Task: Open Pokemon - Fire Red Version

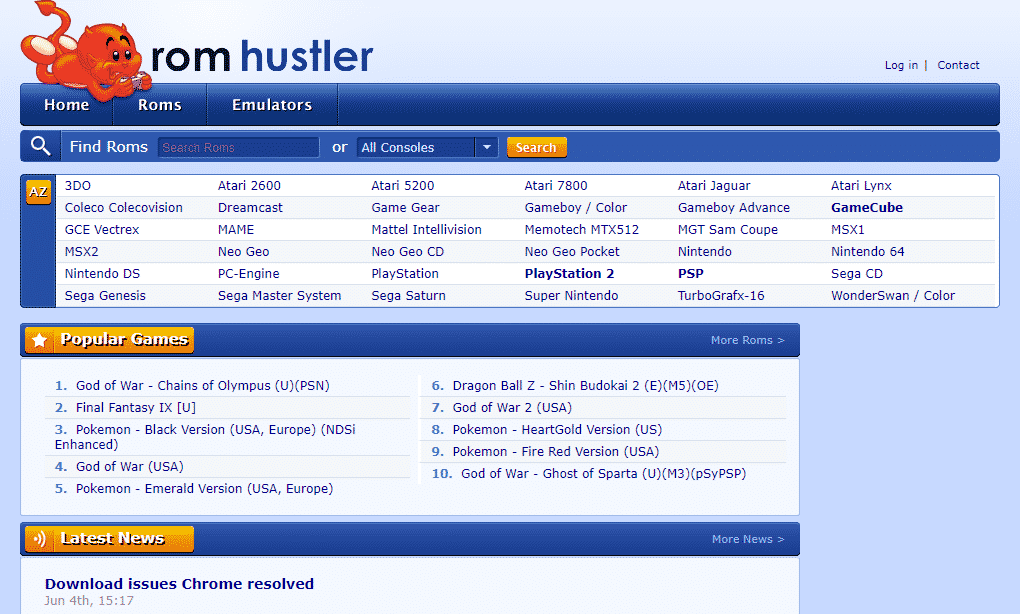Action: pyautogui.click(x=556, y=452)
